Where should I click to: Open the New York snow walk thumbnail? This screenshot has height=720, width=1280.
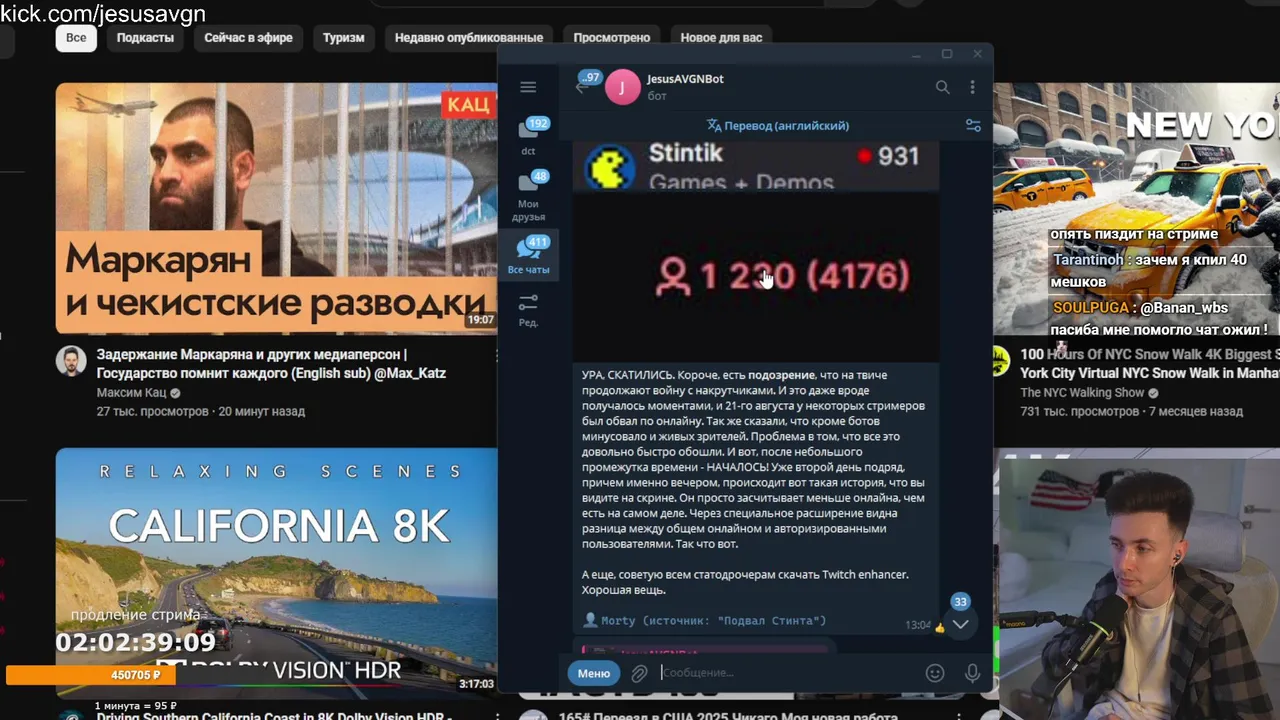coord(1136,208)
